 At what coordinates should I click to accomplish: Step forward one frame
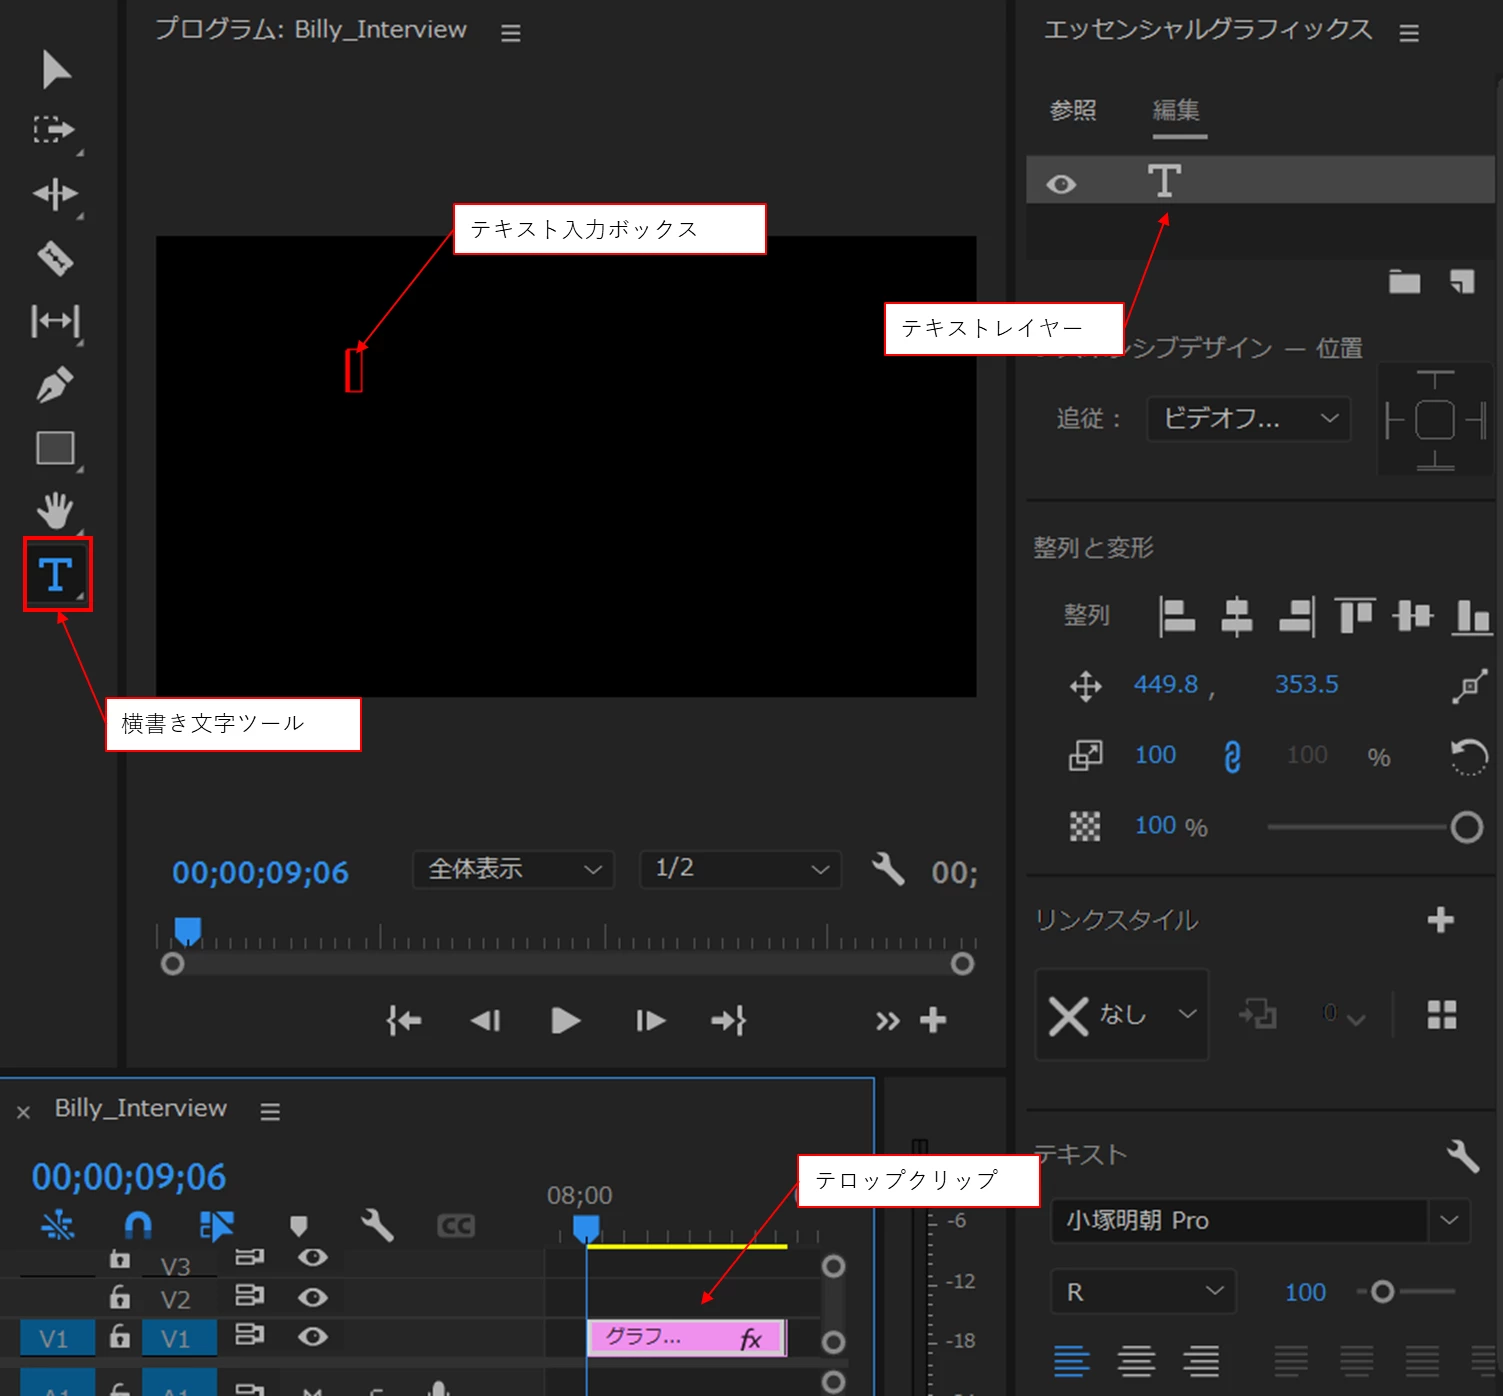click(x=650, y=1021)
